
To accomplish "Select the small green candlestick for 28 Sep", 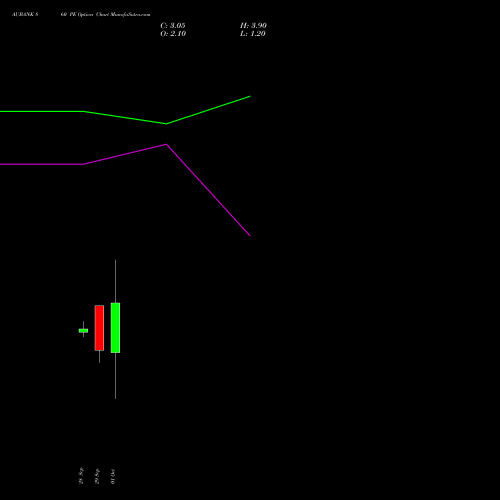I will (x=83, y=331).
